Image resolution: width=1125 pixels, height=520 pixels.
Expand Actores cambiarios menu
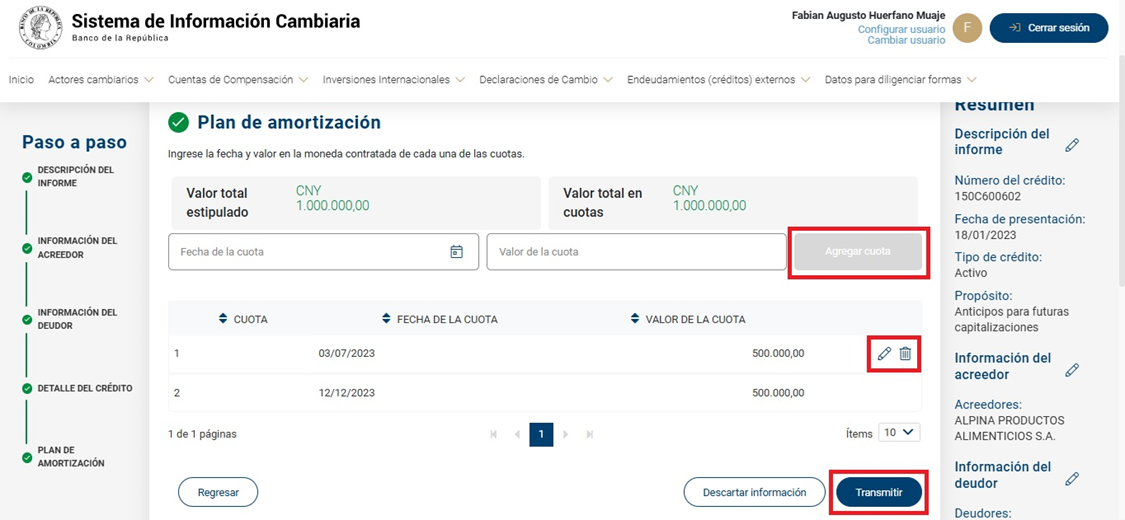[x=101, y=80]
